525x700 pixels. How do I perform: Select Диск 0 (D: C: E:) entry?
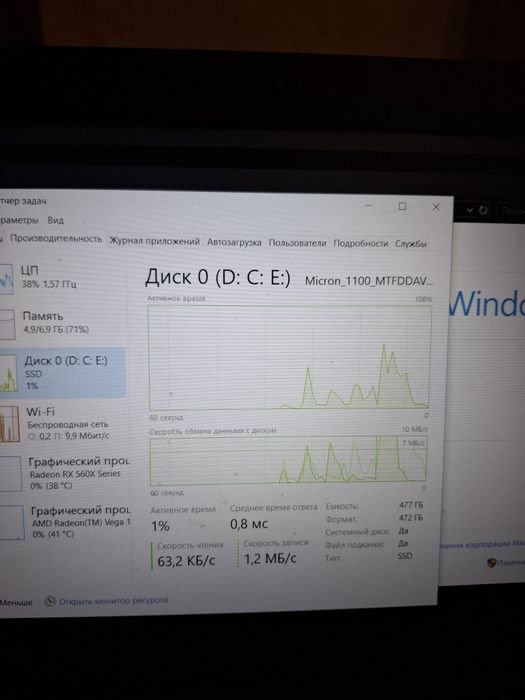(62, 372)
